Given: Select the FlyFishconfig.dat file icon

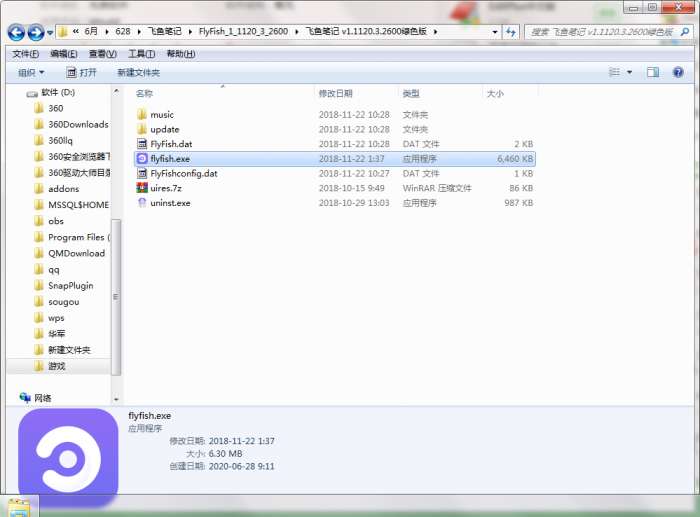Looking at the screenshot, I should click(142, 173).
